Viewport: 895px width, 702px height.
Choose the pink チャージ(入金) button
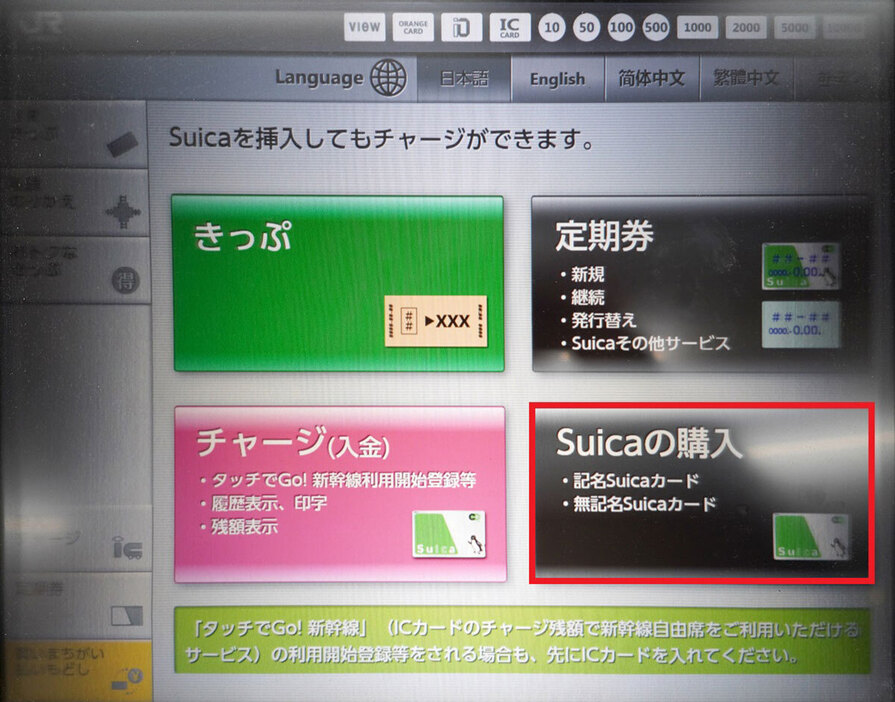pyautogui.click(x=340, y=494)
